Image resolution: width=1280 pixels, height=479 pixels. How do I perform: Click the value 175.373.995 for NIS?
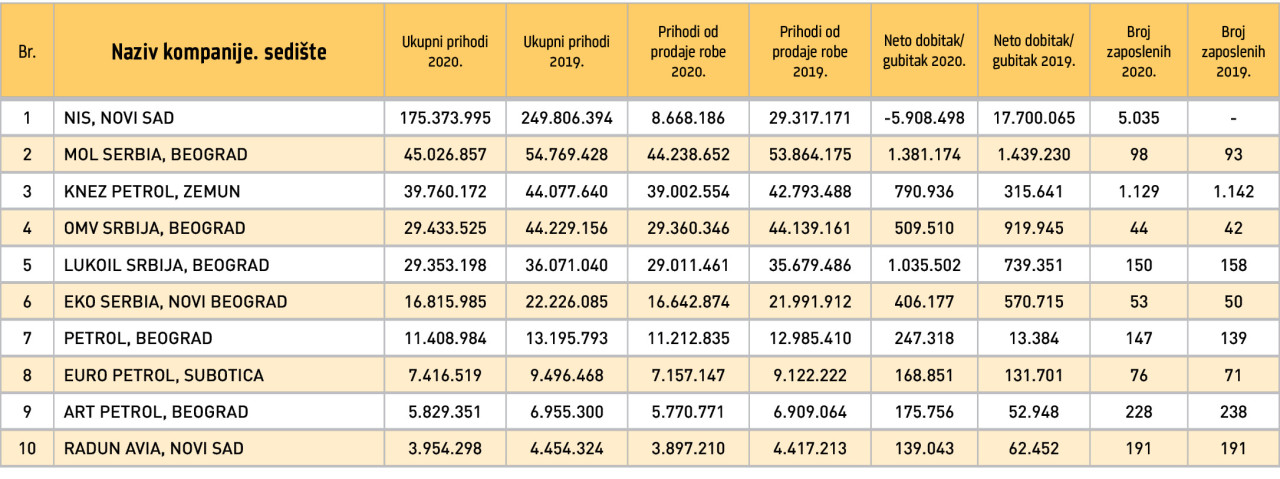coord(445,118)
